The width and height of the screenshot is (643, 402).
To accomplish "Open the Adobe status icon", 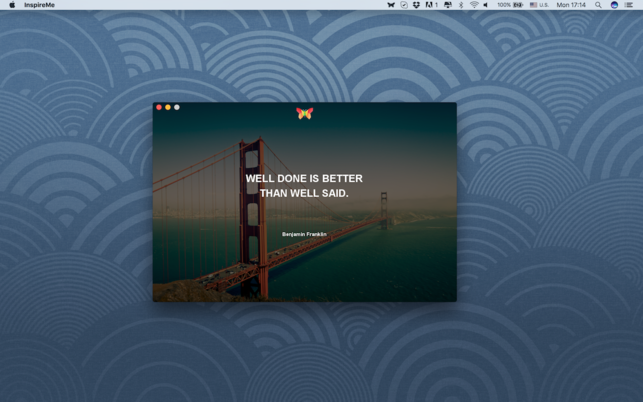I will [431, 5].
